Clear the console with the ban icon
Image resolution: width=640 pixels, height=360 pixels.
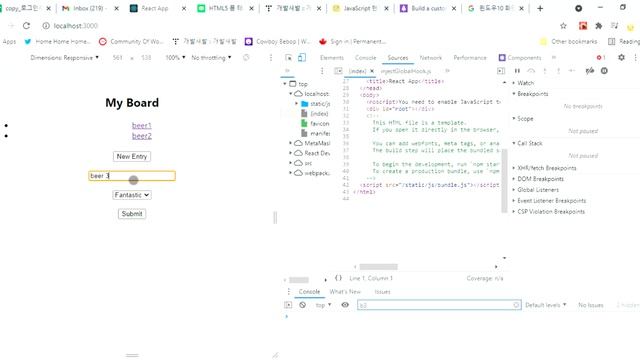click(x=302, y=305)
